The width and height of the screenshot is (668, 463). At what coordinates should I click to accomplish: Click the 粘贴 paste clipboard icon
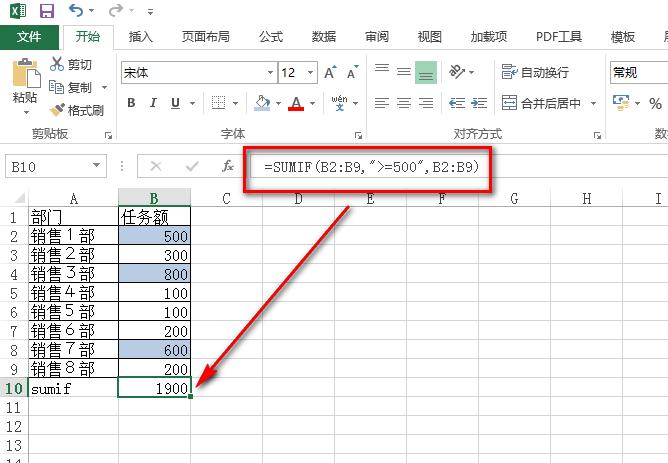[x=26, y=73]
